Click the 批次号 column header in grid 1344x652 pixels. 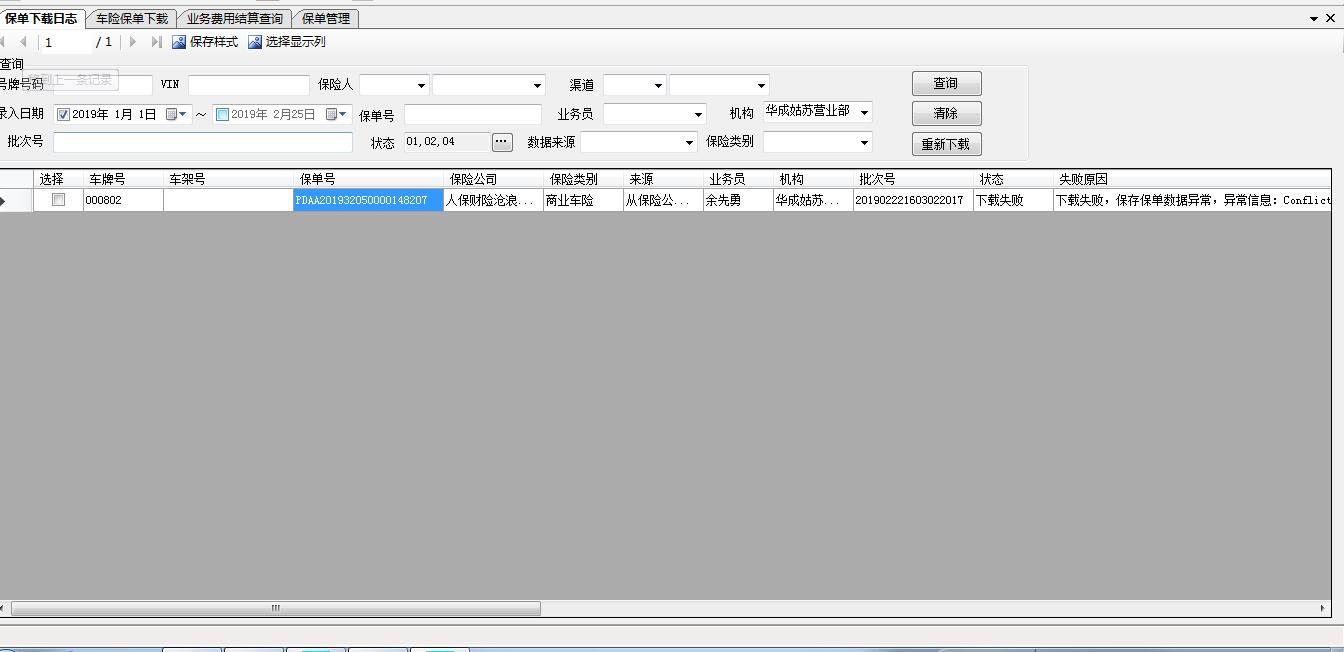913,179
